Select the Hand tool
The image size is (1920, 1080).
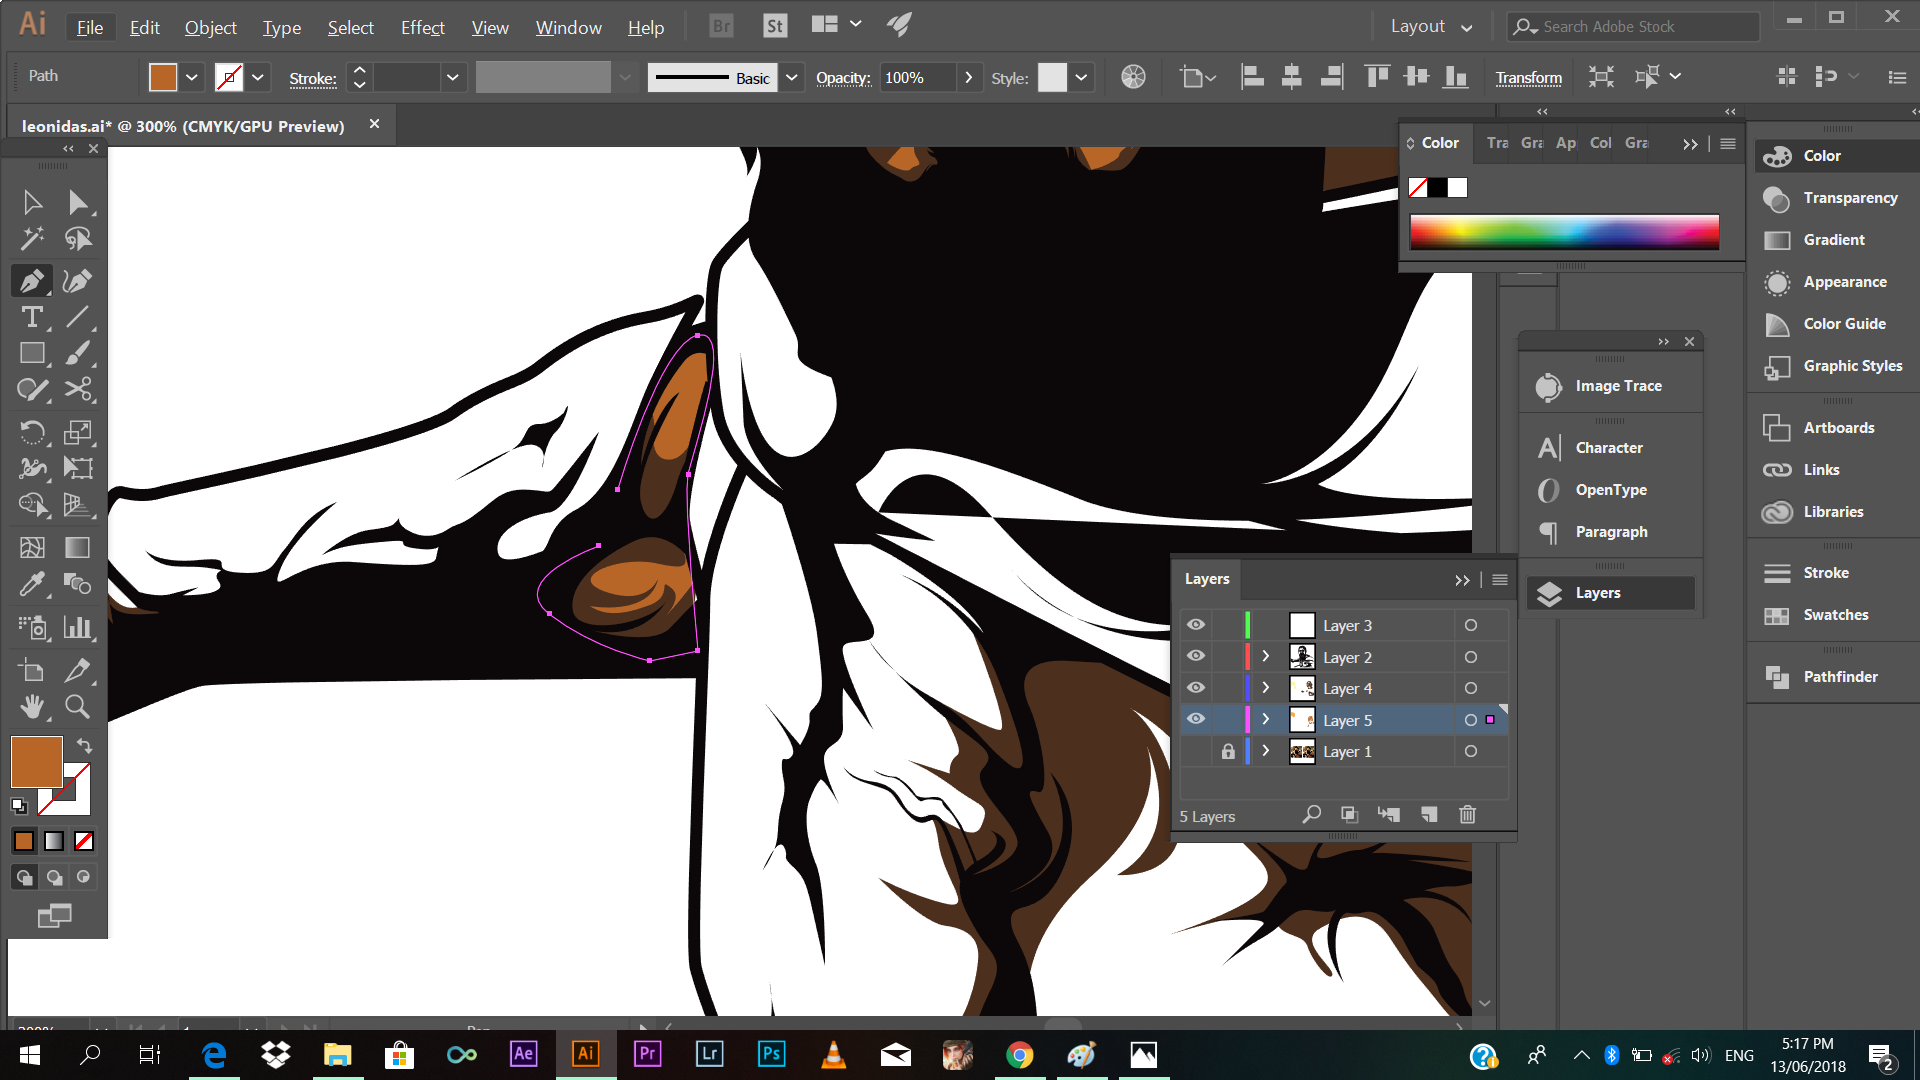pyautogui.click(x=32, y=707)
